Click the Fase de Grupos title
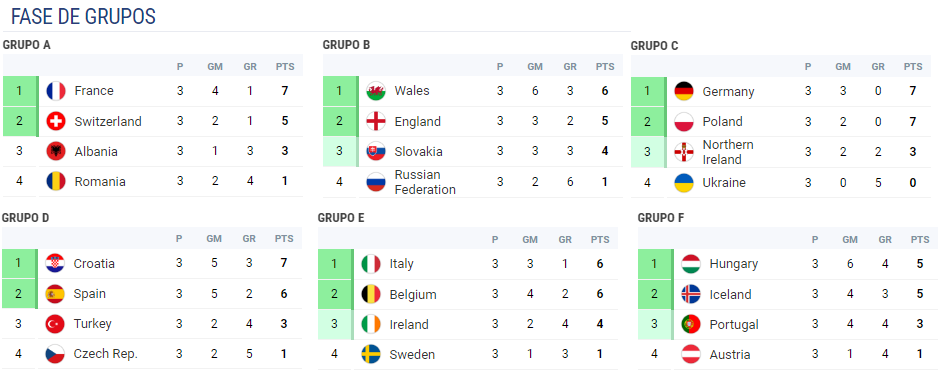942x383 pixels. (x=83, y=16)
